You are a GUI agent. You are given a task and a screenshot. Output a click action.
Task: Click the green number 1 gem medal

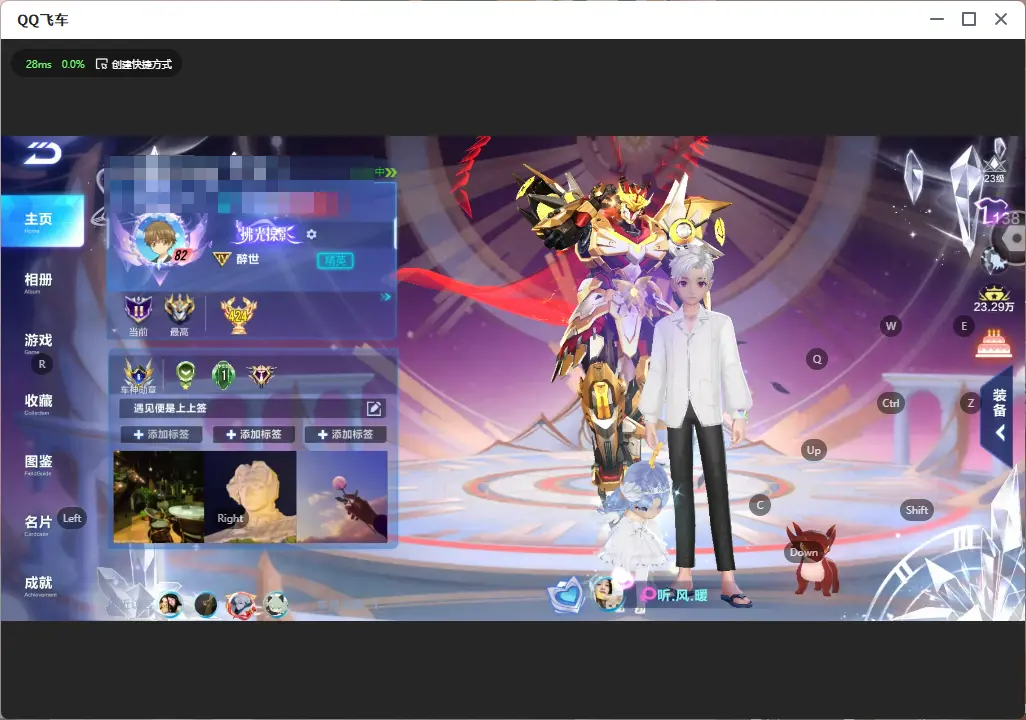[x=223, y=374]
